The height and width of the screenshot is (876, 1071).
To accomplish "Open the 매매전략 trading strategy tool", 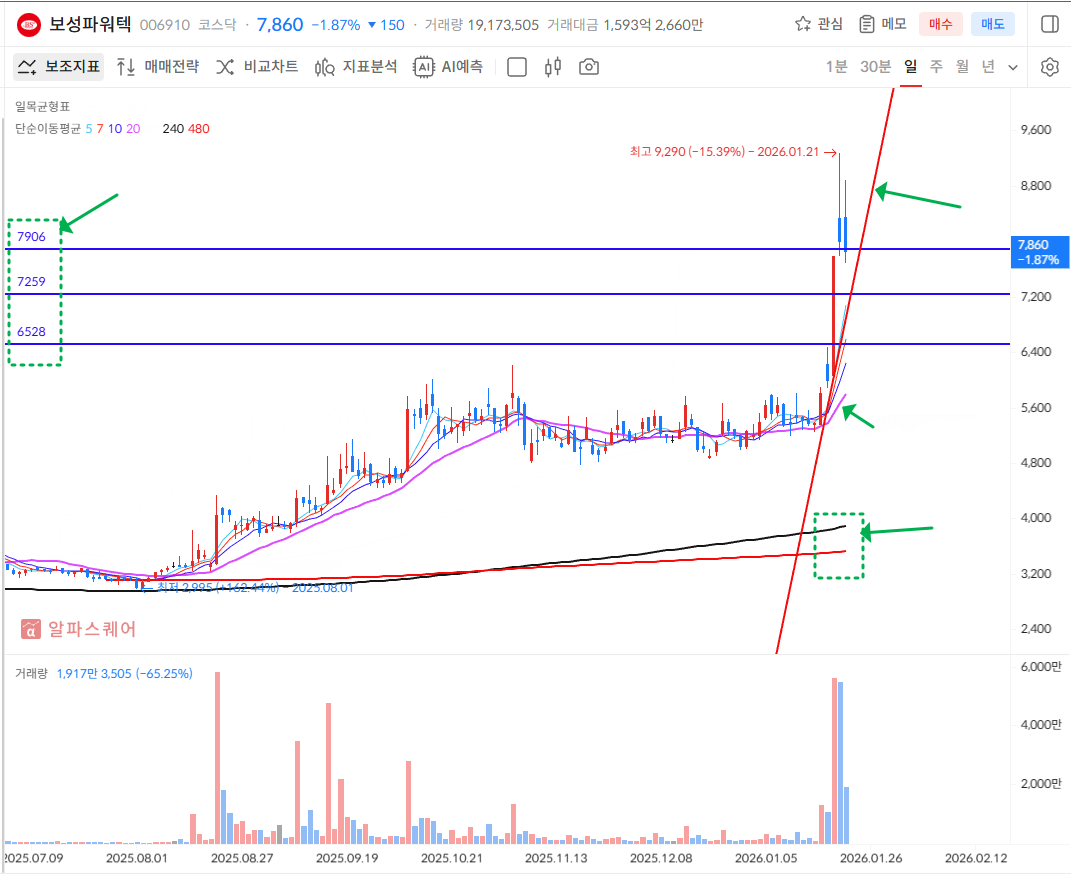I will coord(157,67).
